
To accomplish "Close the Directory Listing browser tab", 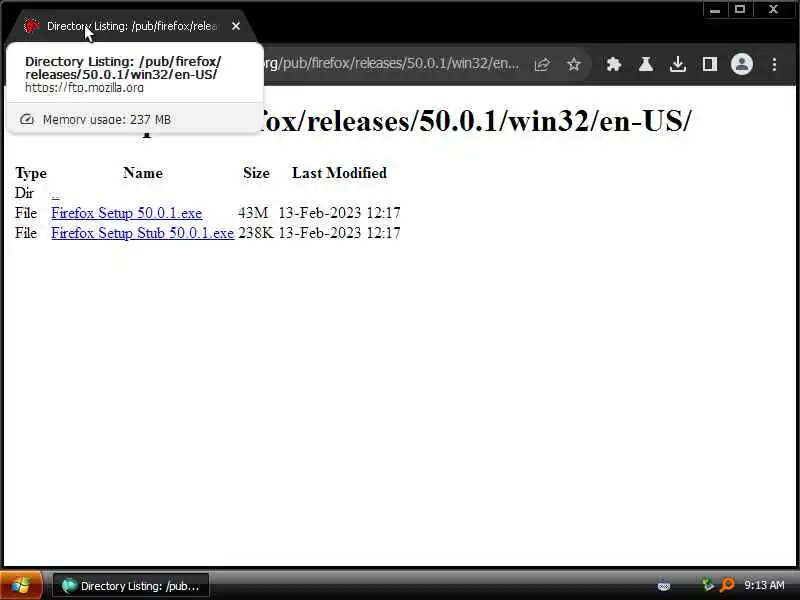I will pos(236,26).
